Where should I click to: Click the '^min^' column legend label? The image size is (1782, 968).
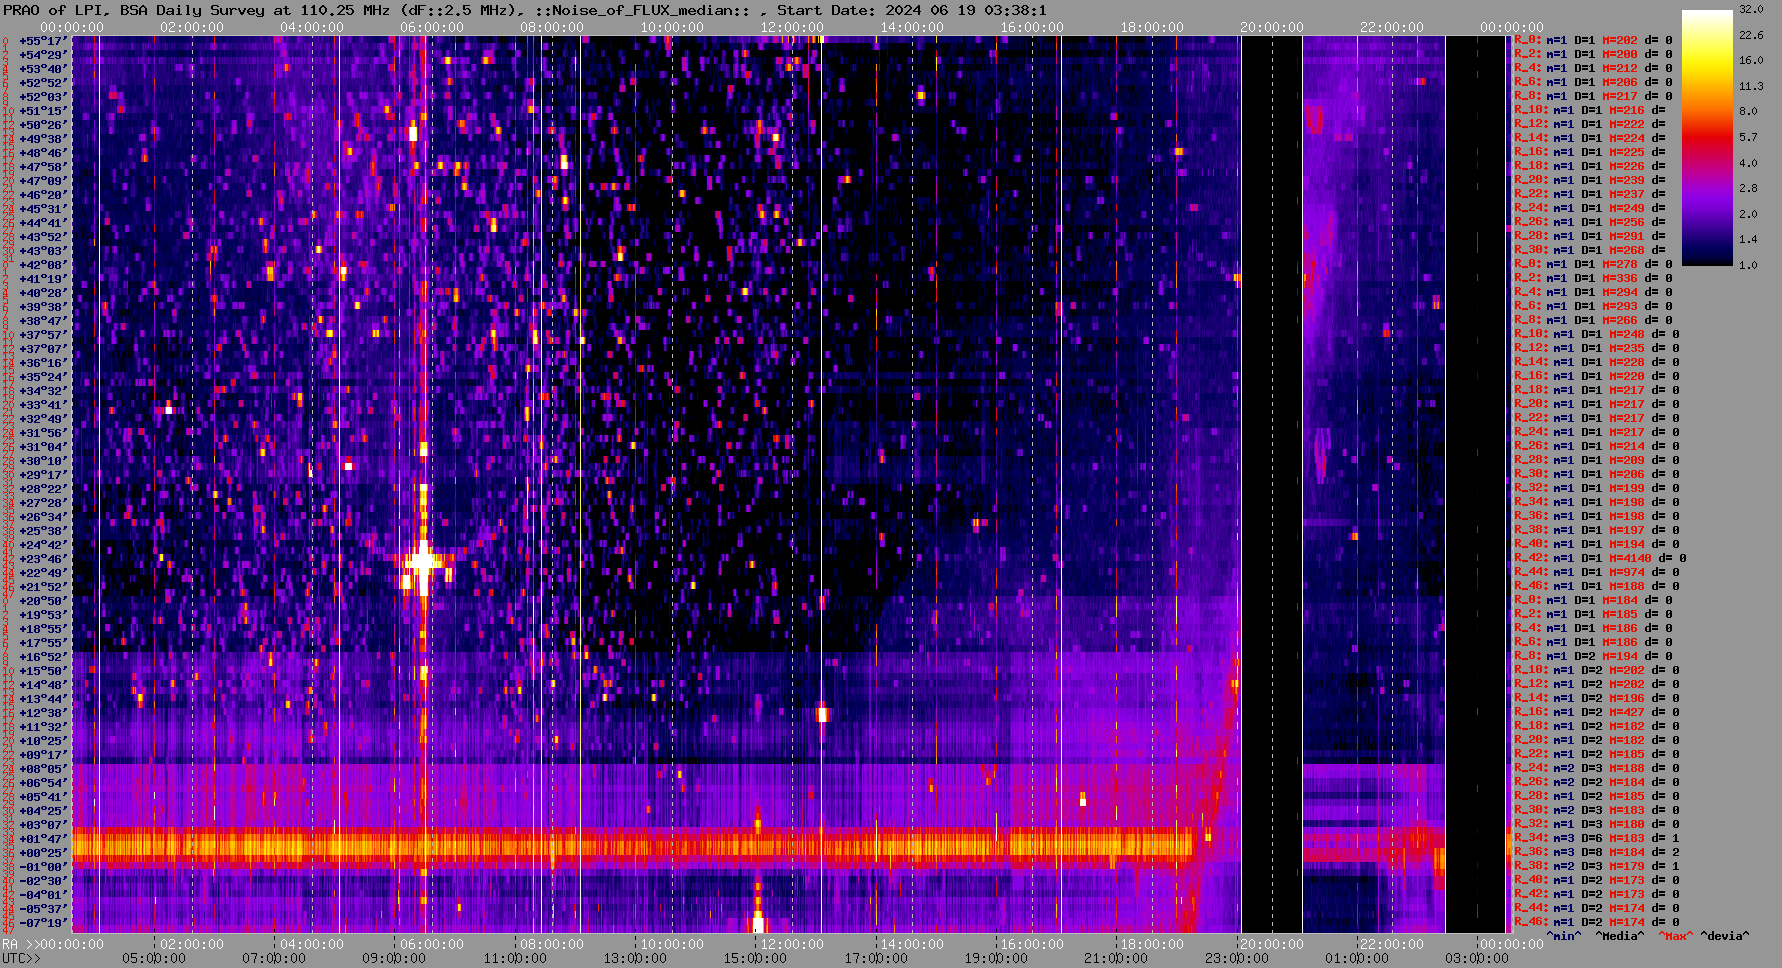pos(1564,937)
